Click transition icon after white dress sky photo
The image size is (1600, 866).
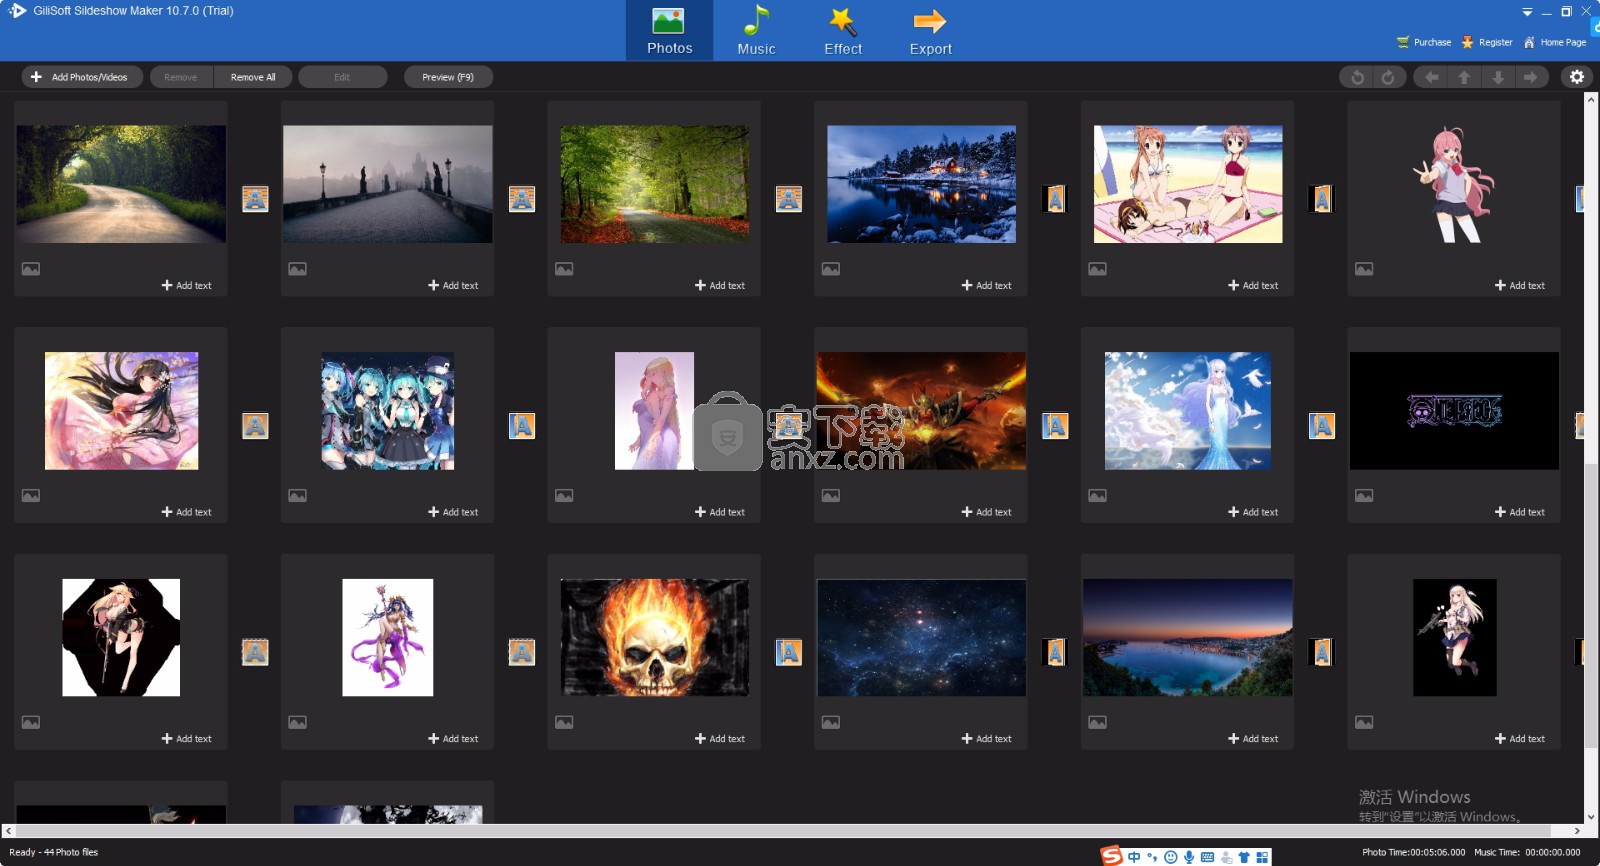pos(1322,426)
